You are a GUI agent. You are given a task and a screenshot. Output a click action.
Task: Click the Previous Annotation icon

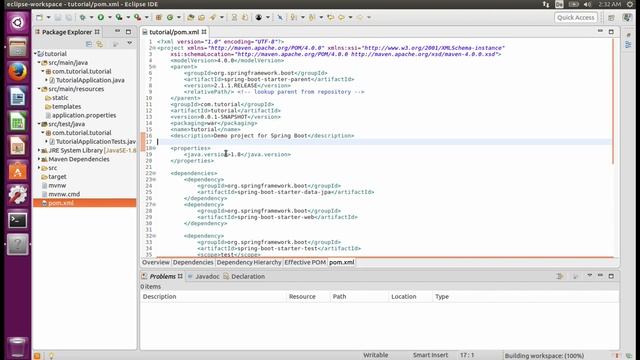point(312,18)
